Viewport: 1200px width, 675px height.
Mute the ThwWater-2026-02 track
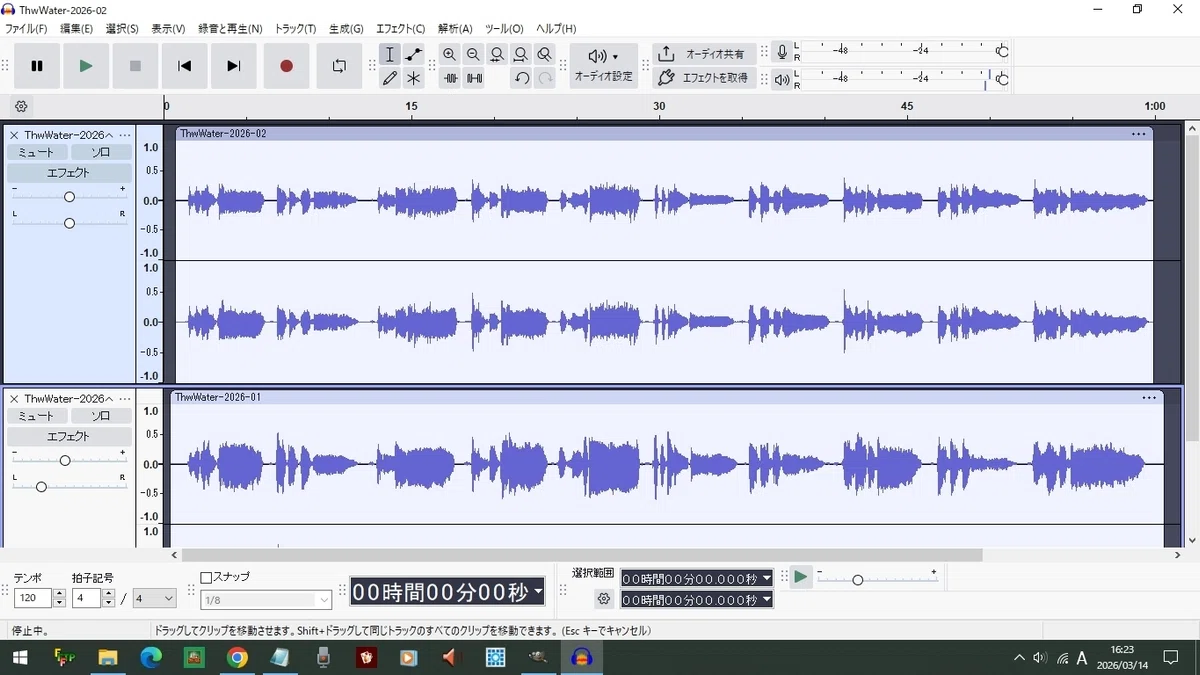click(x=37, y=152)
